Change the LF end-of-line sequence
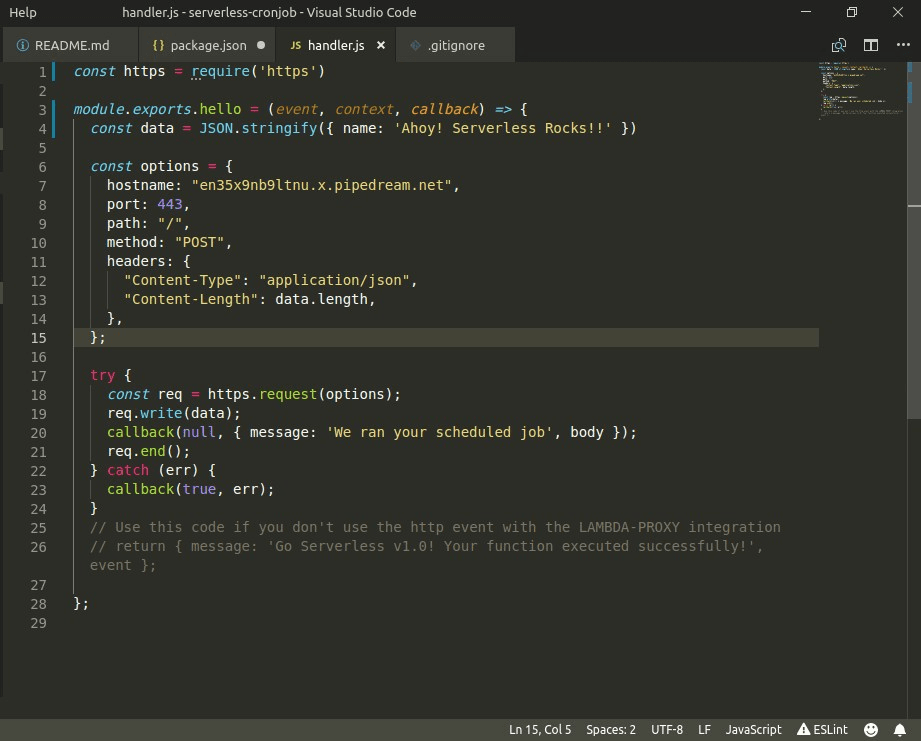Viewport: 921px width, 741px height. 704,729
